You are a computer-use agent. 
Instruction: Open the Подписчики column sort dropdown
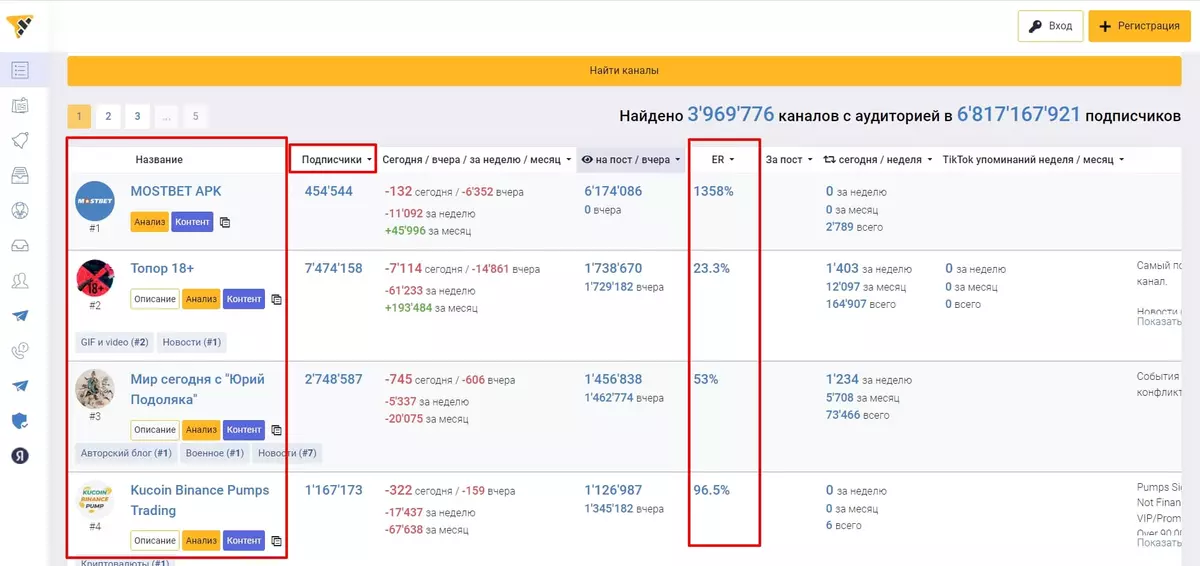(336, 159)
